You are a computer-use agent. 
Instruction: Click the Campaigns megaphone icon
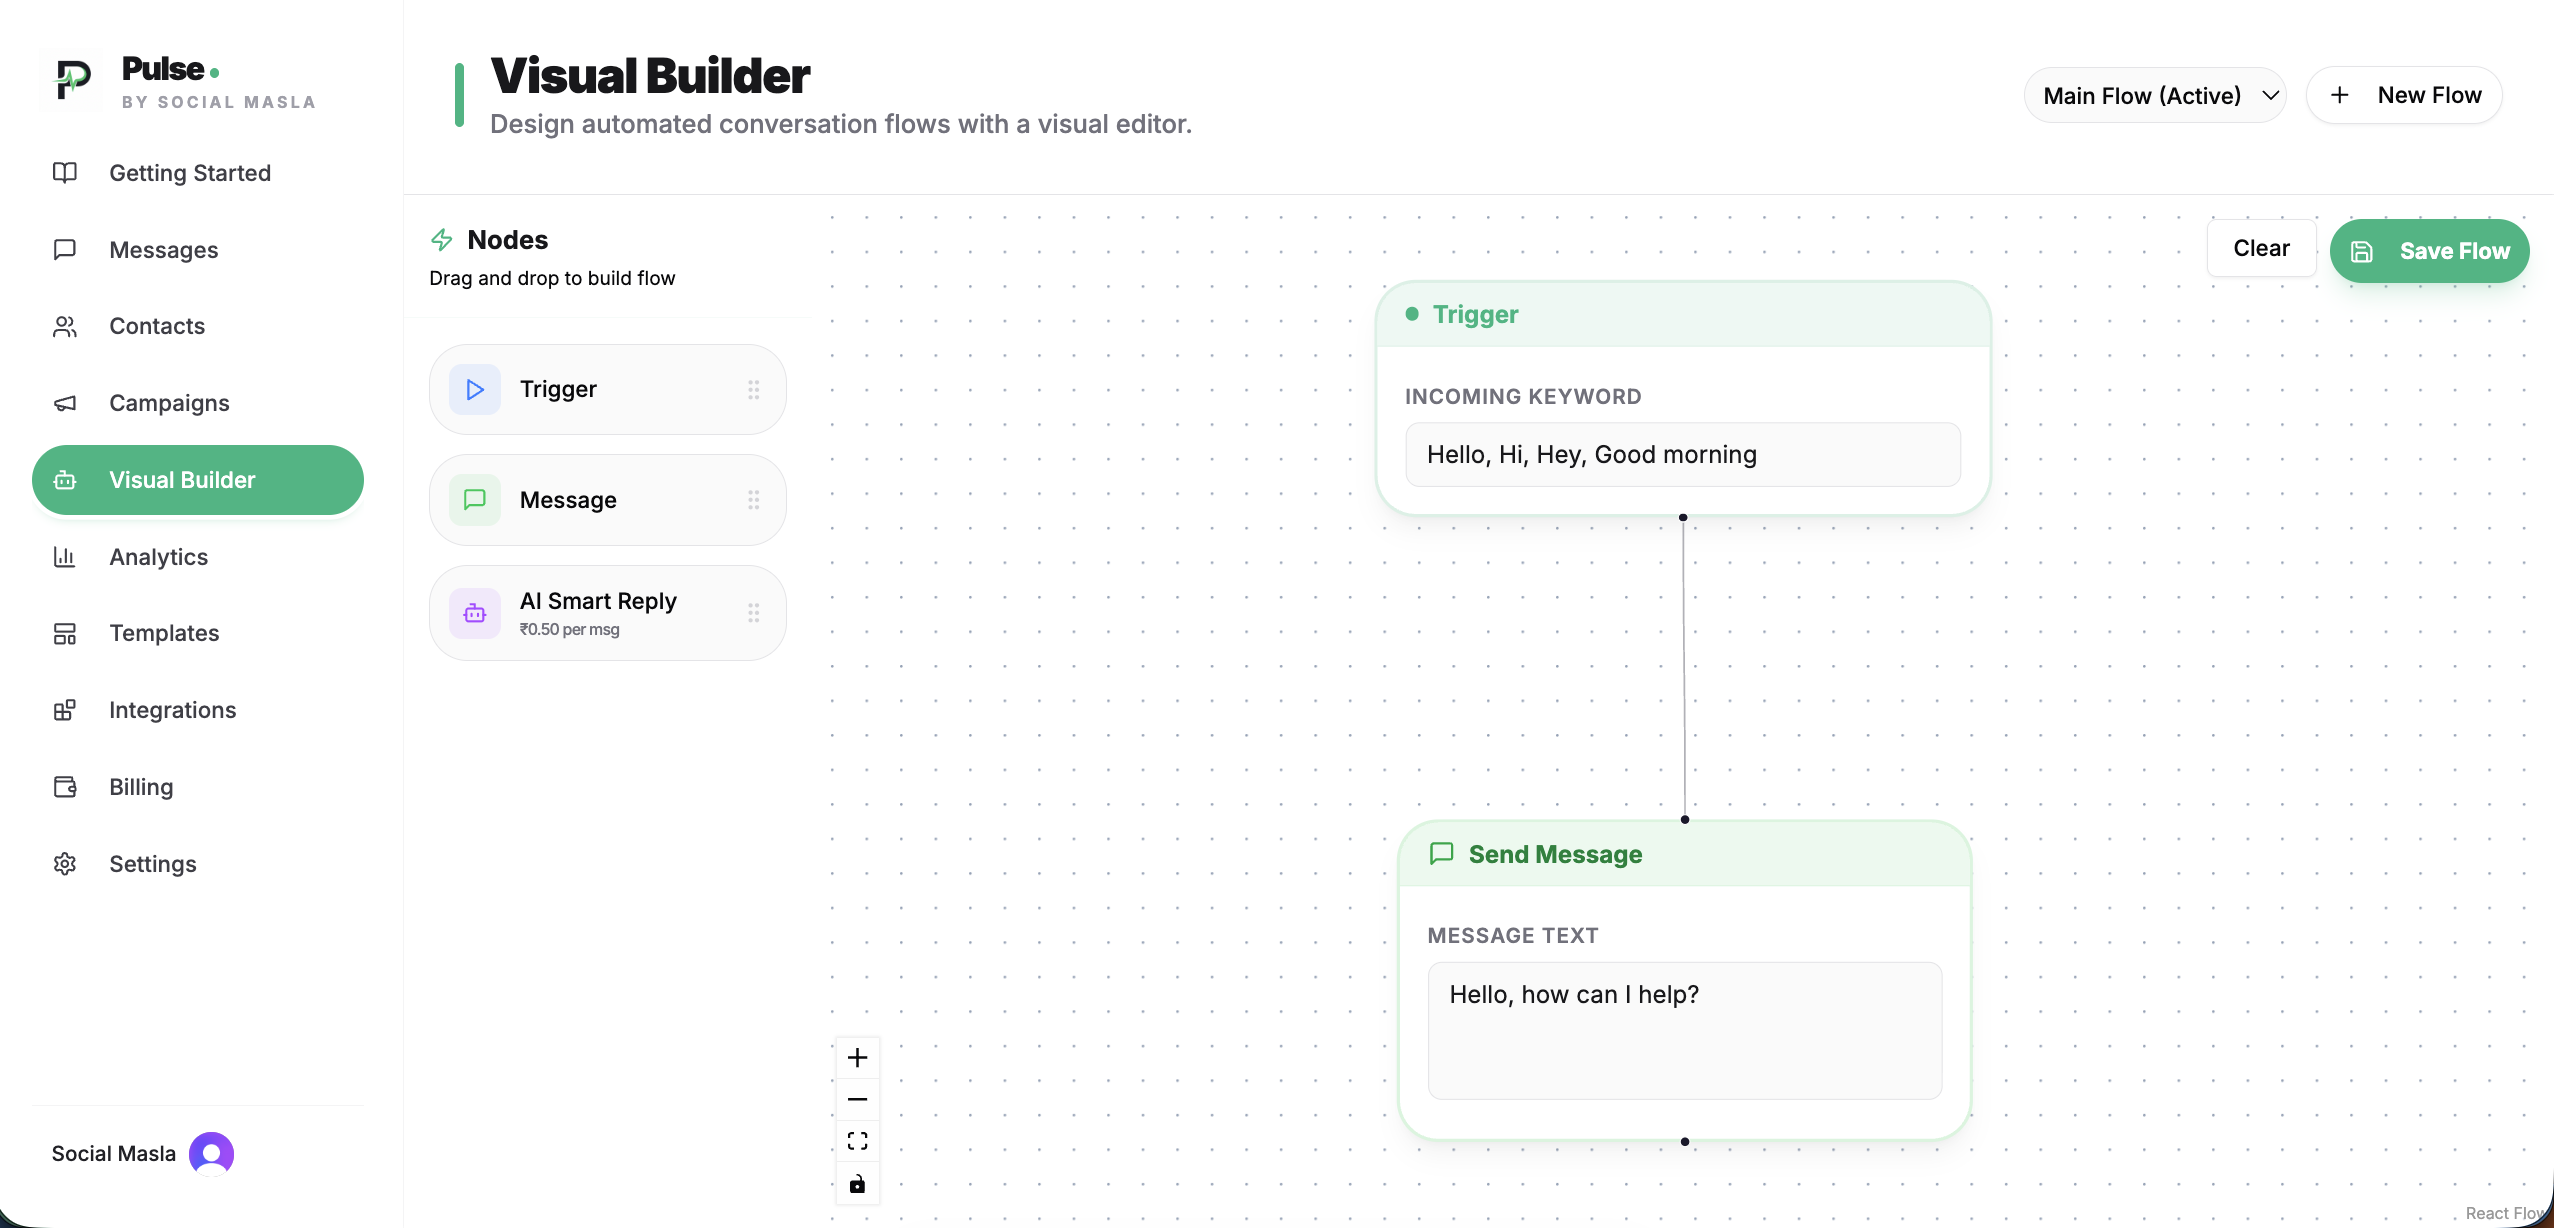click(x=64, y=403)
